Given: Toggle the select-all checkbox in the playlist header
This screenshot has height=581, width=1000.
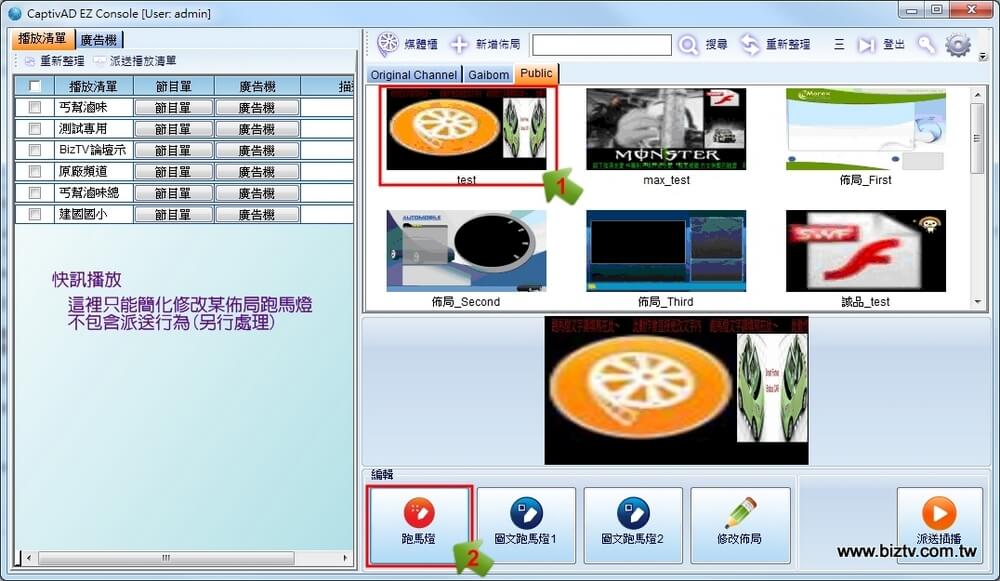Looking at the screenshot, I should pos(35,86).
